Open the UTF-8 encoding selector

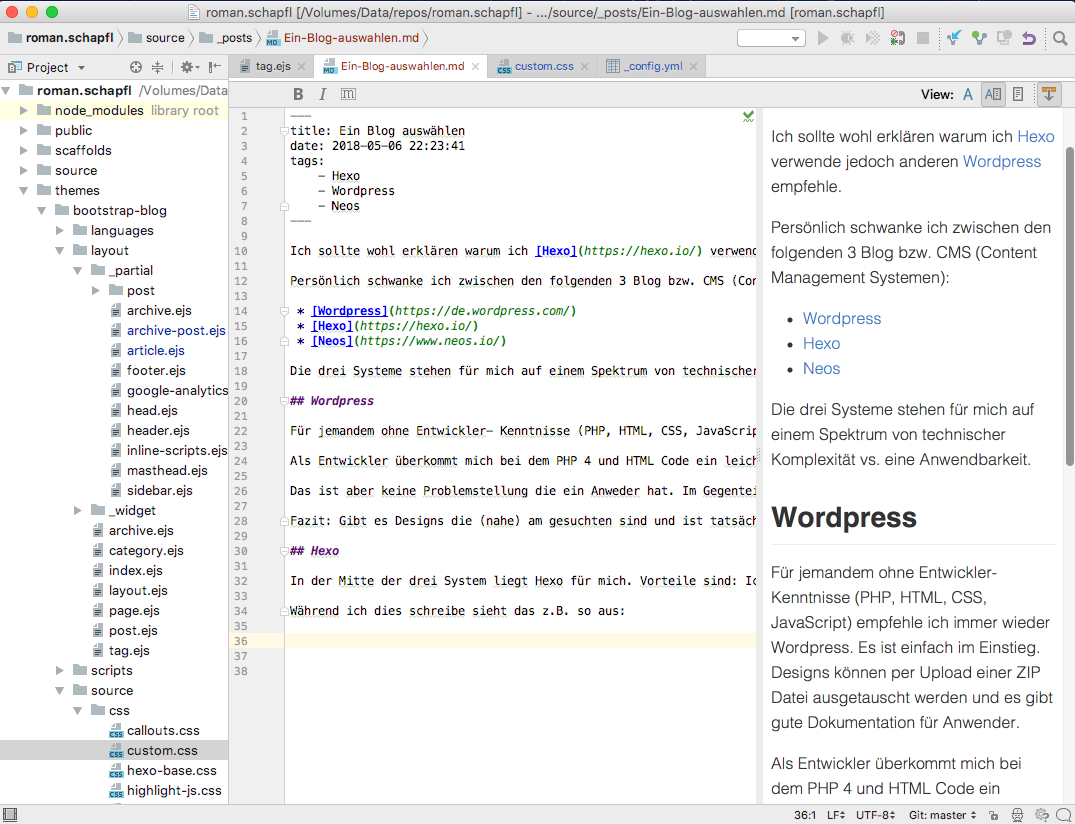click(x=875, y=815)
